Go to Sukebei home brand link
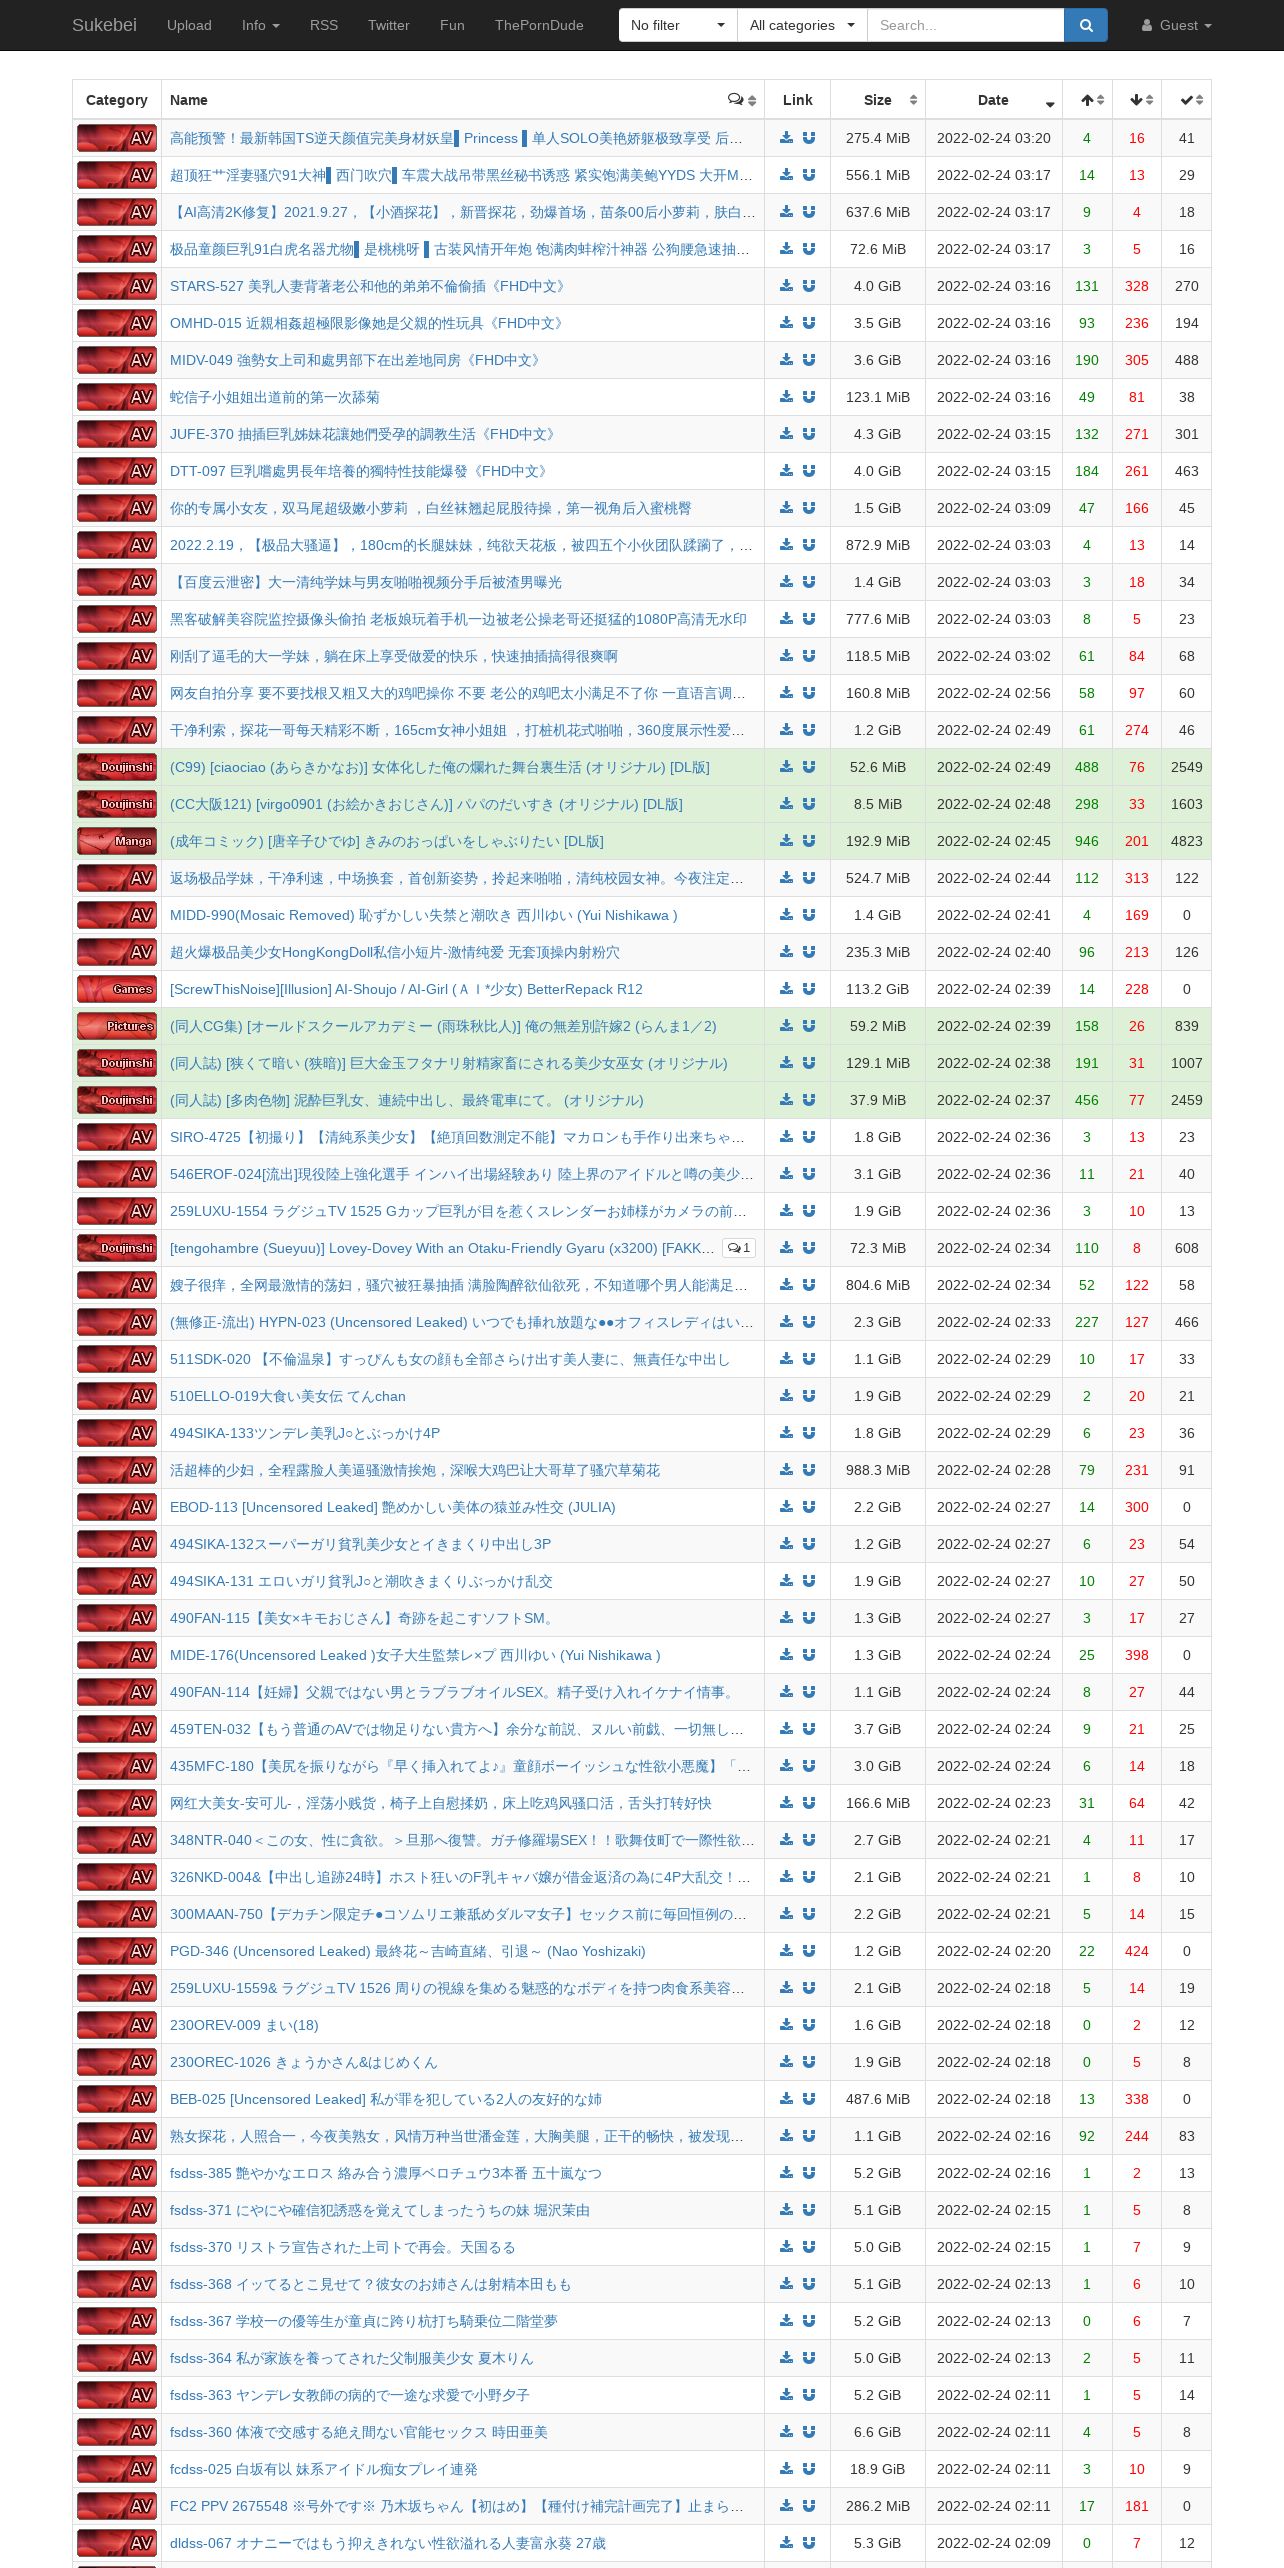Screen dimensions: 1284x2568 click(x=104, y=25)
